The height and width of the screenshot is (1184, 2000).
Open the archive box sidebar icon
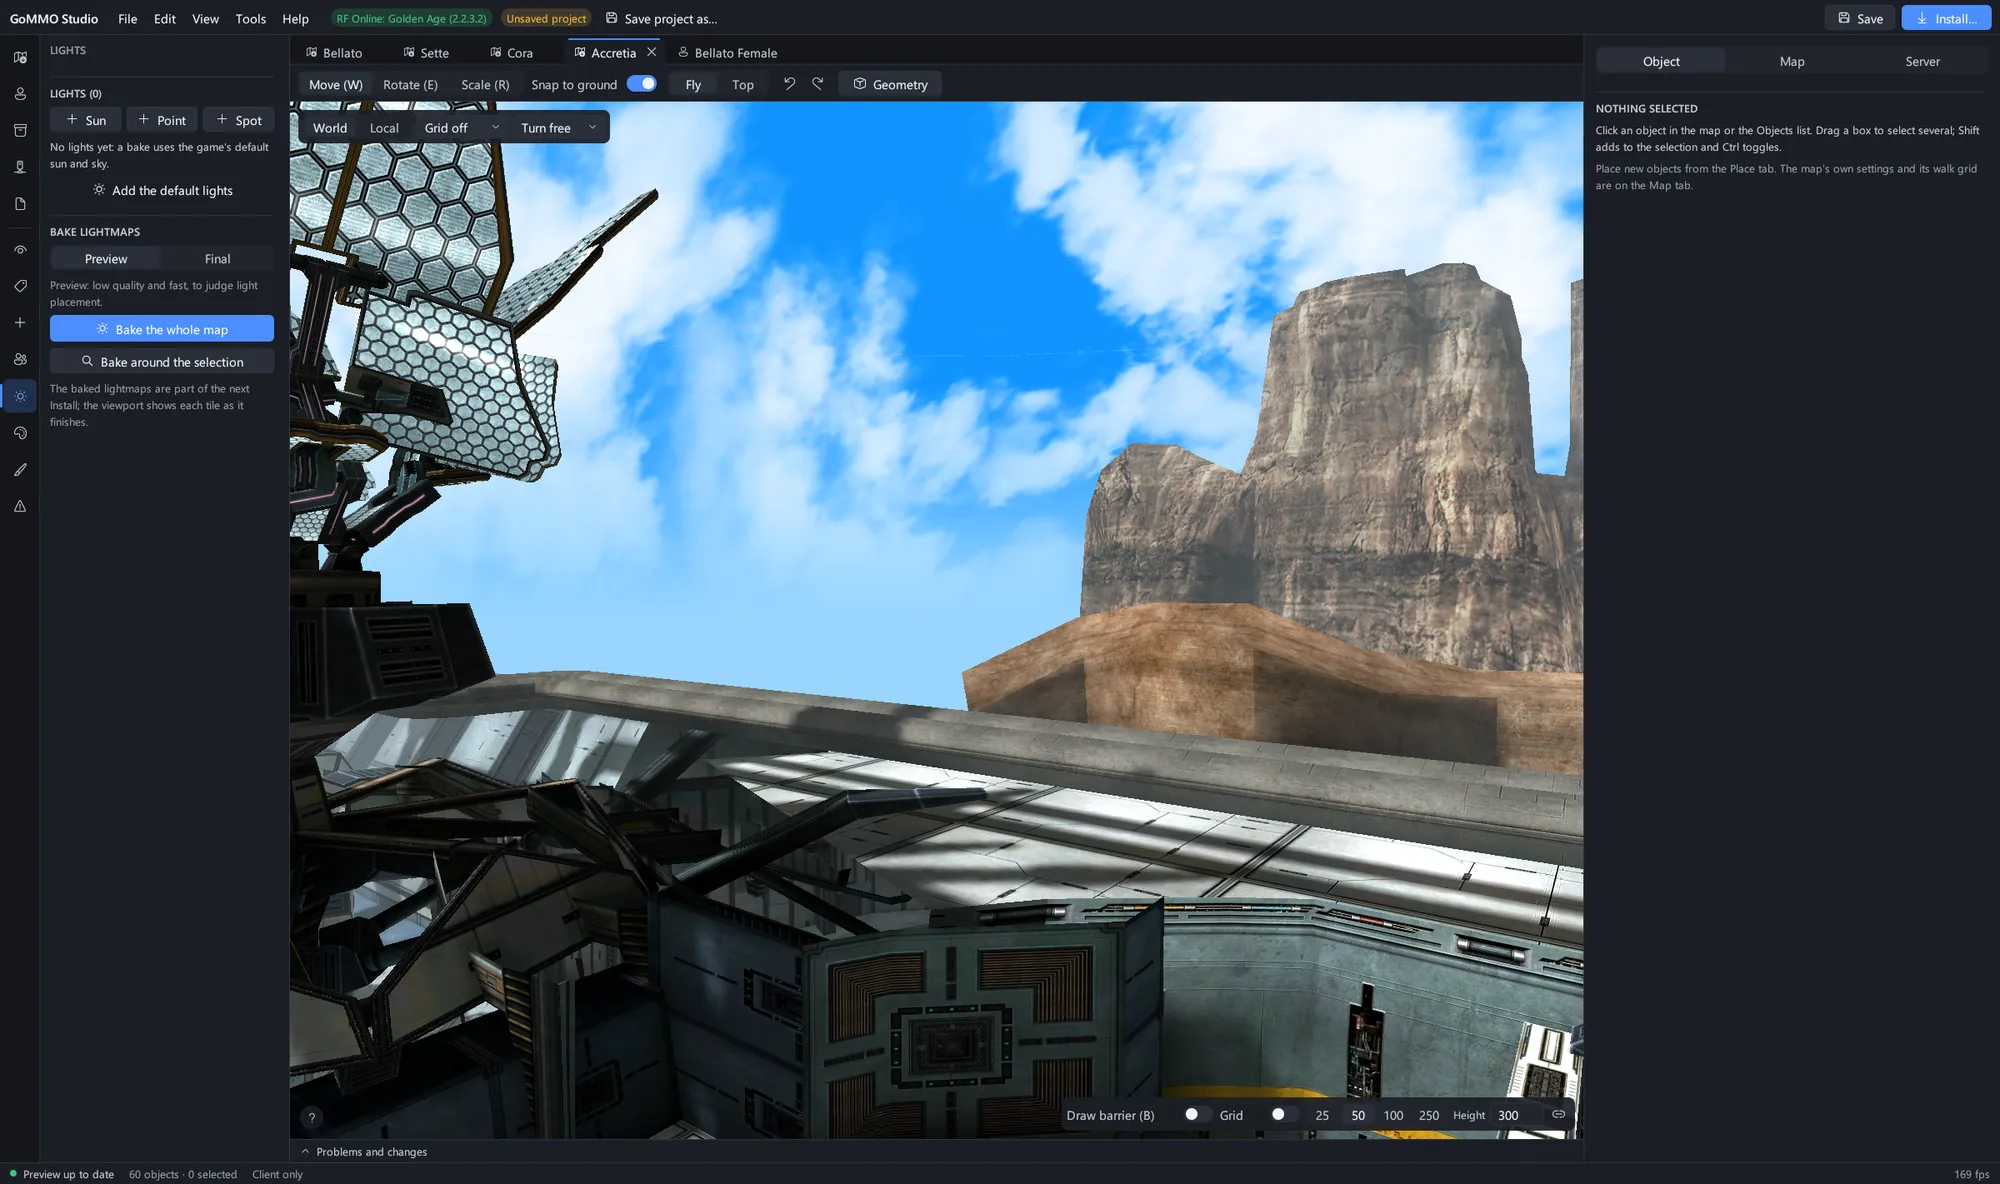click(x=20, y=130)
